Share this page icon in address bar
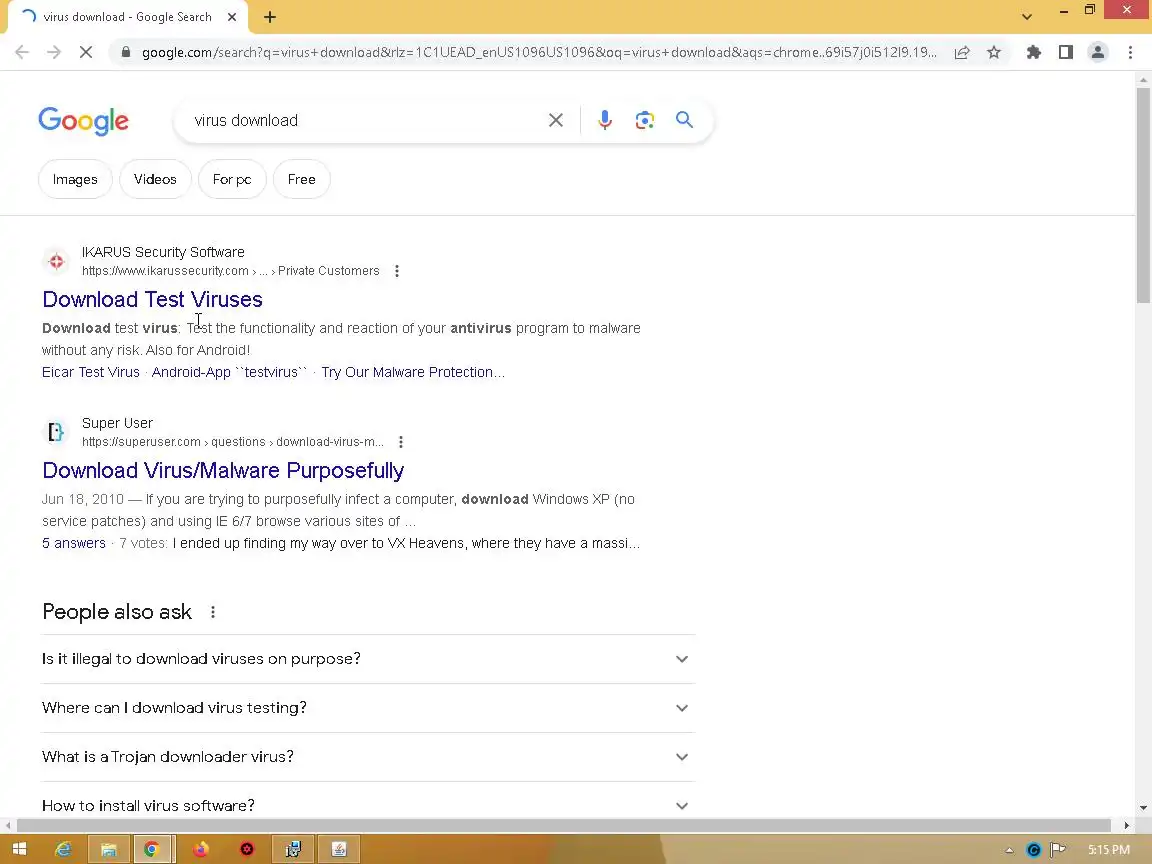The image size is (1152, 864). pos(962,52)
